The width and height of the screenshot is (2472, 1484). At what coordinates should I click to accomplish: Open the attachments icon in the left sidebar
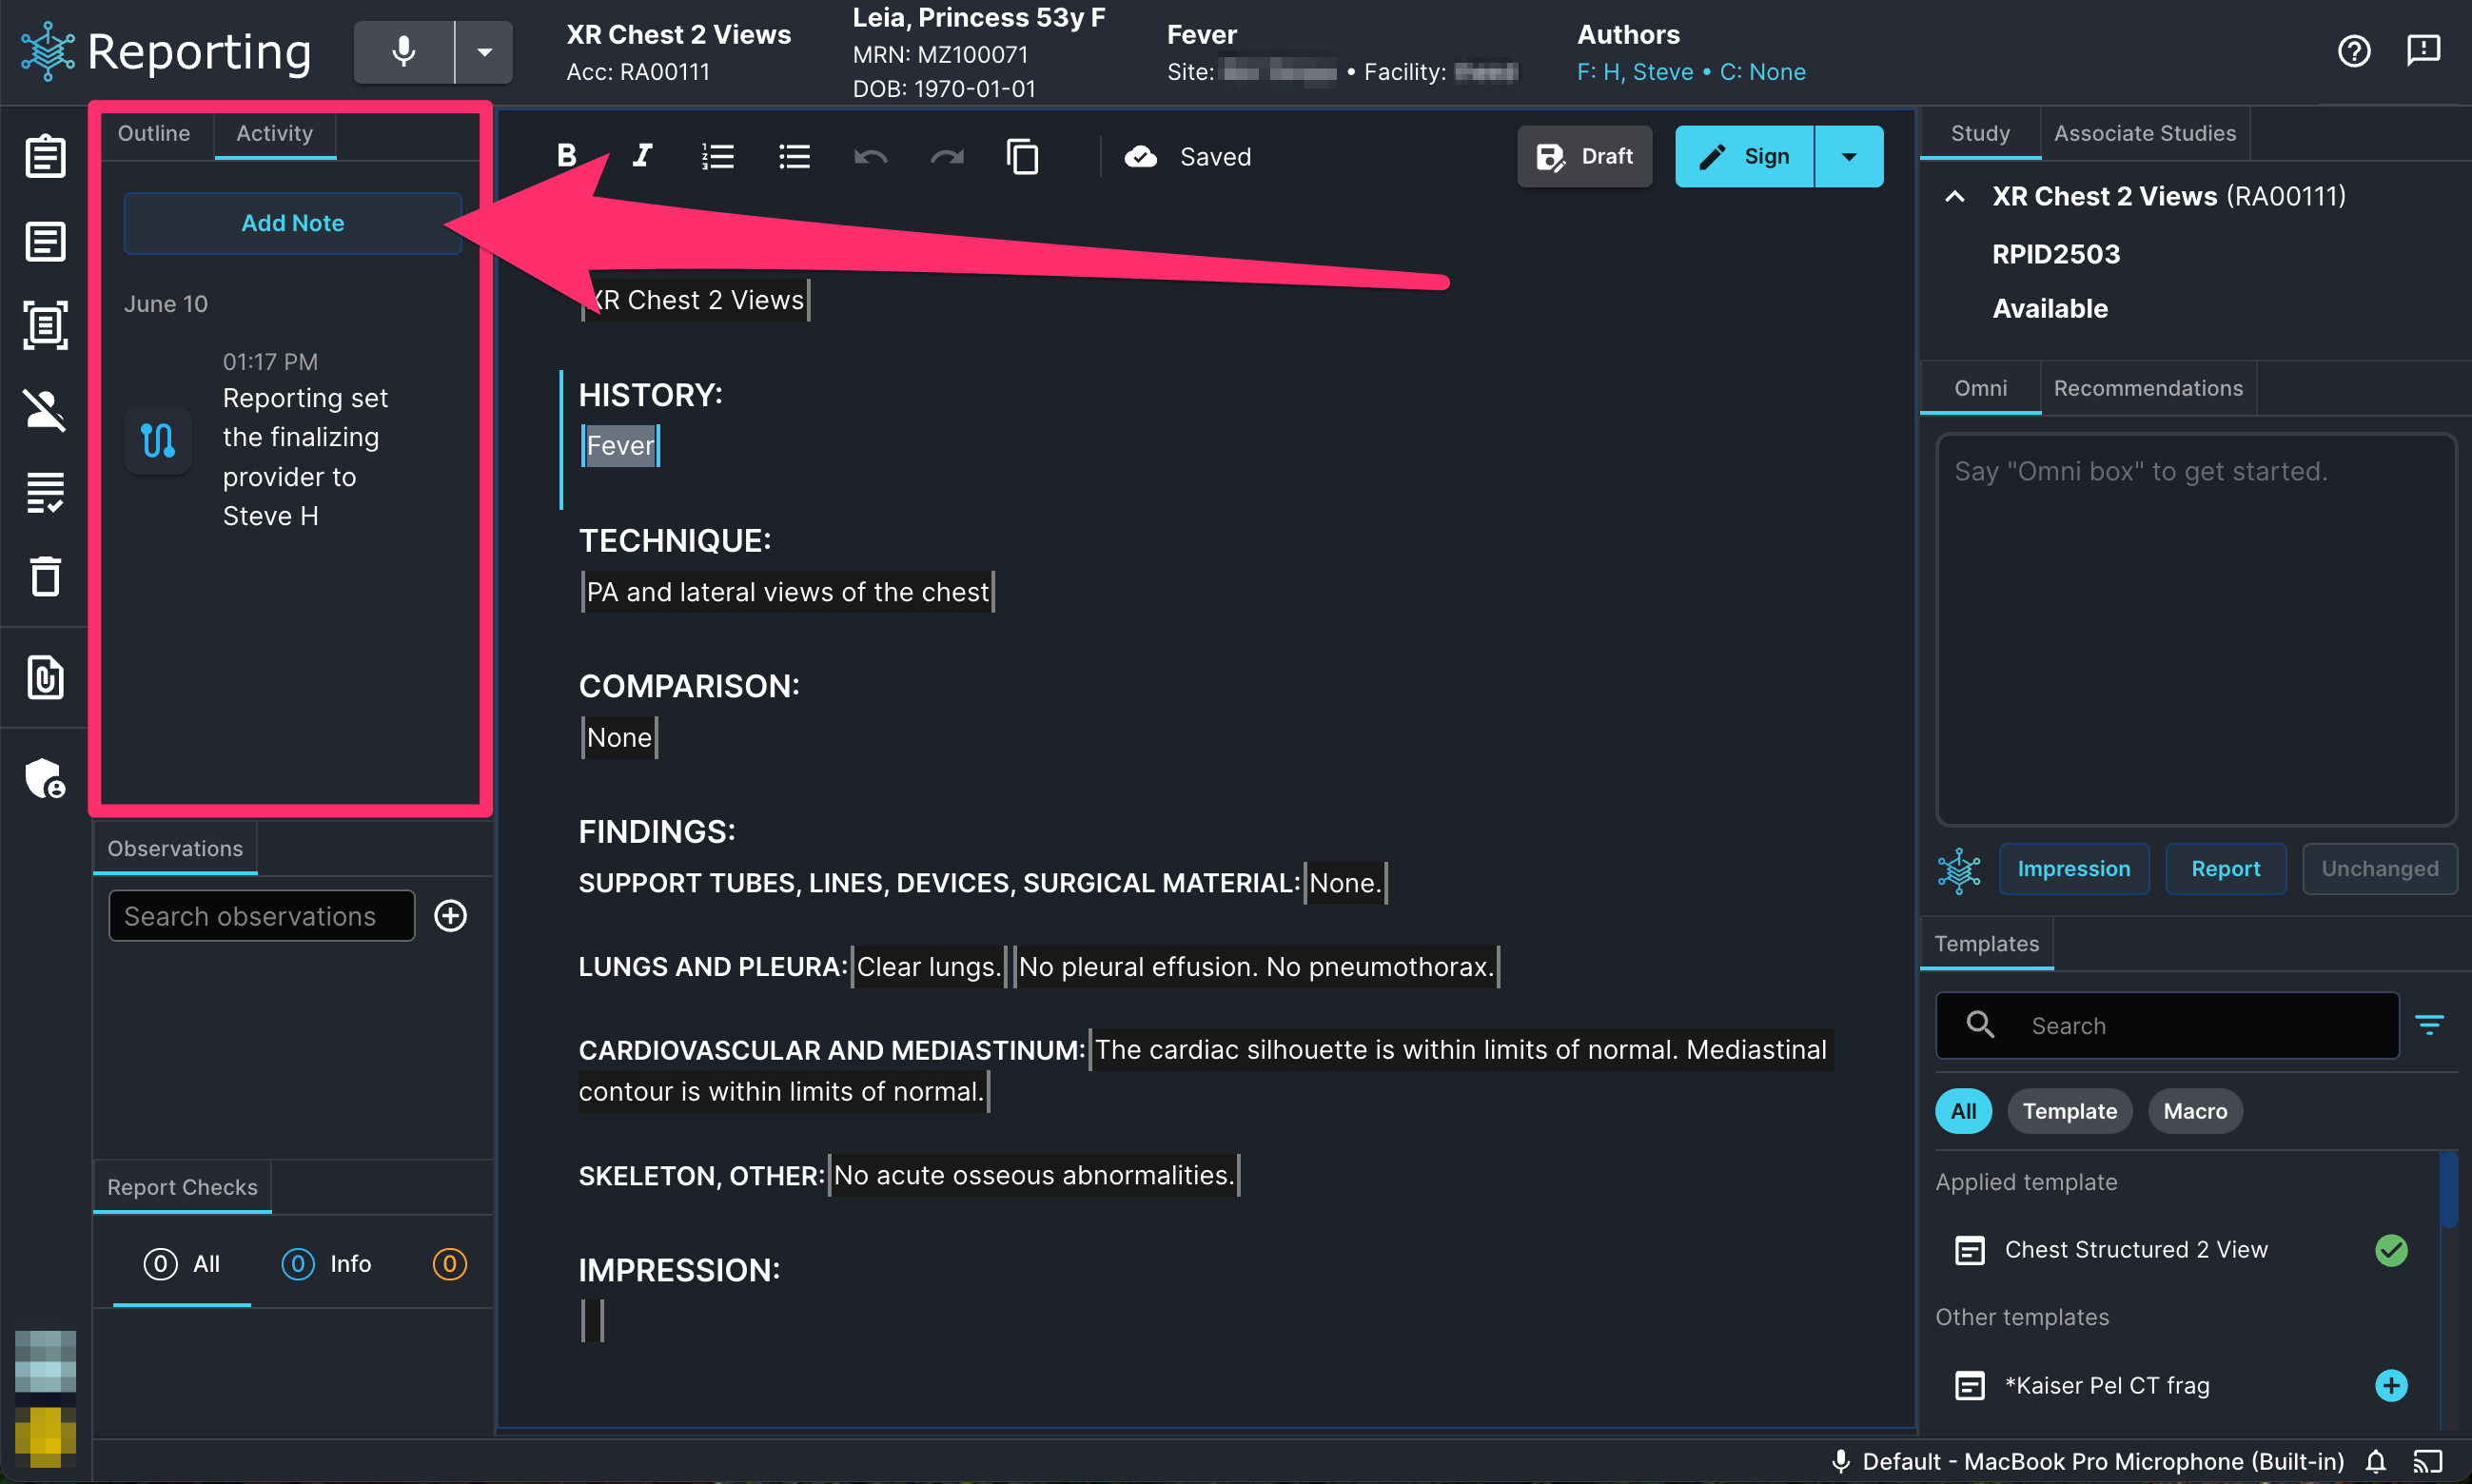(x=45, y=678)
